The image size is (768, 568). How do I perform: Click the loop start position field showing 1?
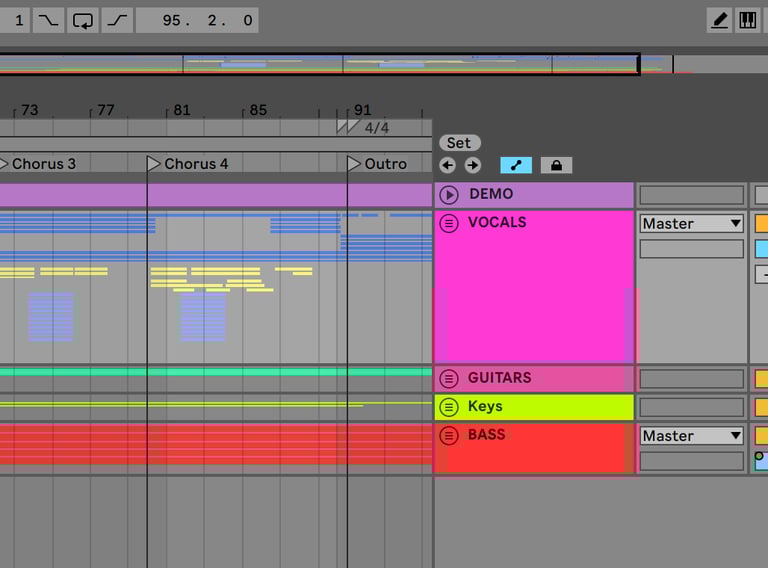tap(15, 20)
